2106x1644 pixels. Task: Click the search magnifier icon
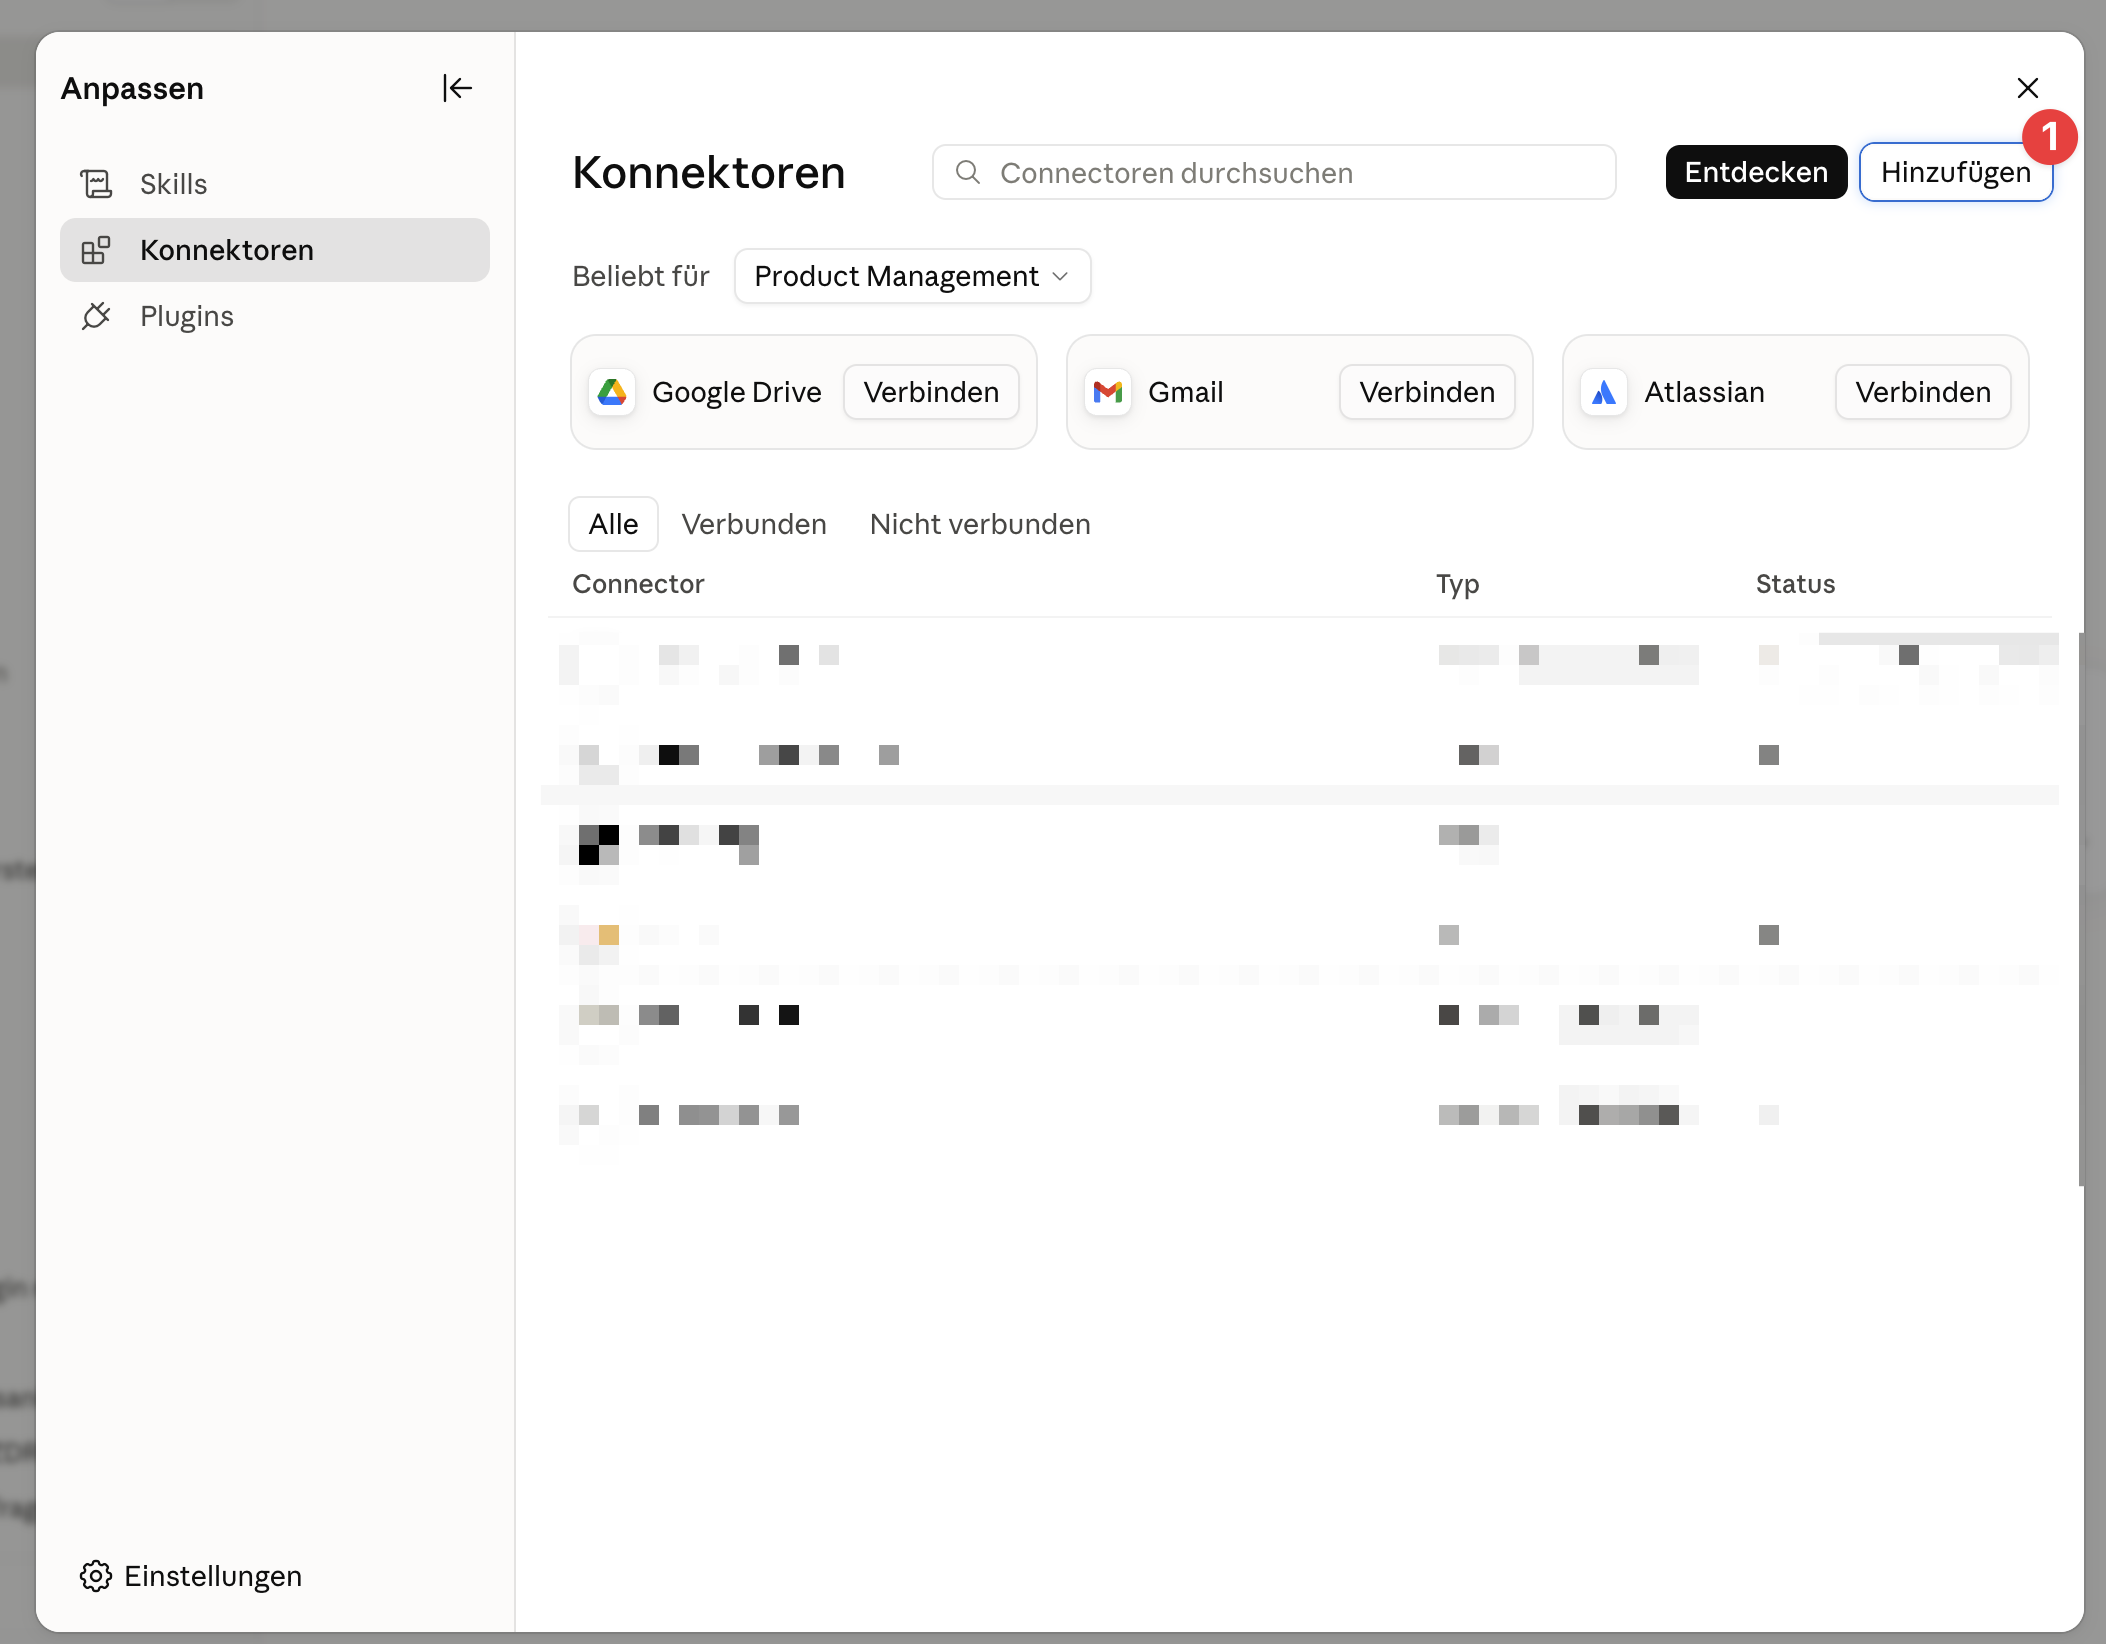968,172
